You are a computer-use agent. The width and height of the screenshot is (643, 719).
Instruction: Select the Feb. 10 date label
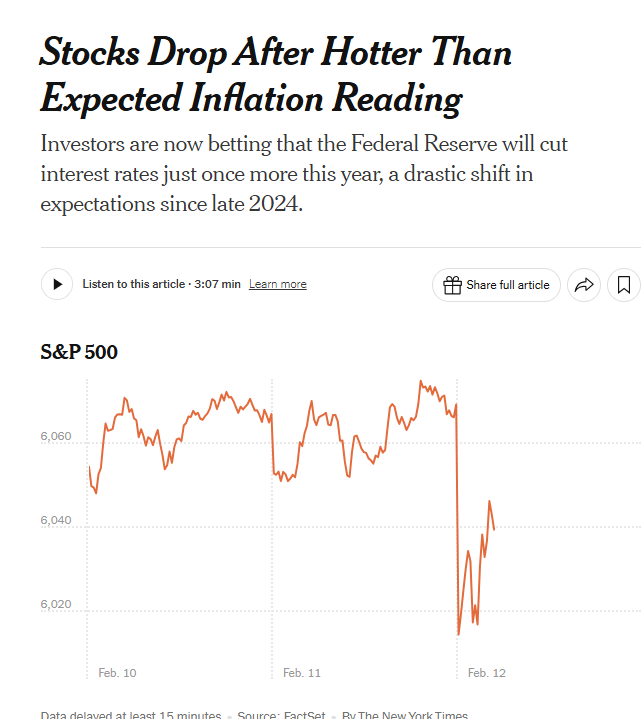[x=117, y=673]
